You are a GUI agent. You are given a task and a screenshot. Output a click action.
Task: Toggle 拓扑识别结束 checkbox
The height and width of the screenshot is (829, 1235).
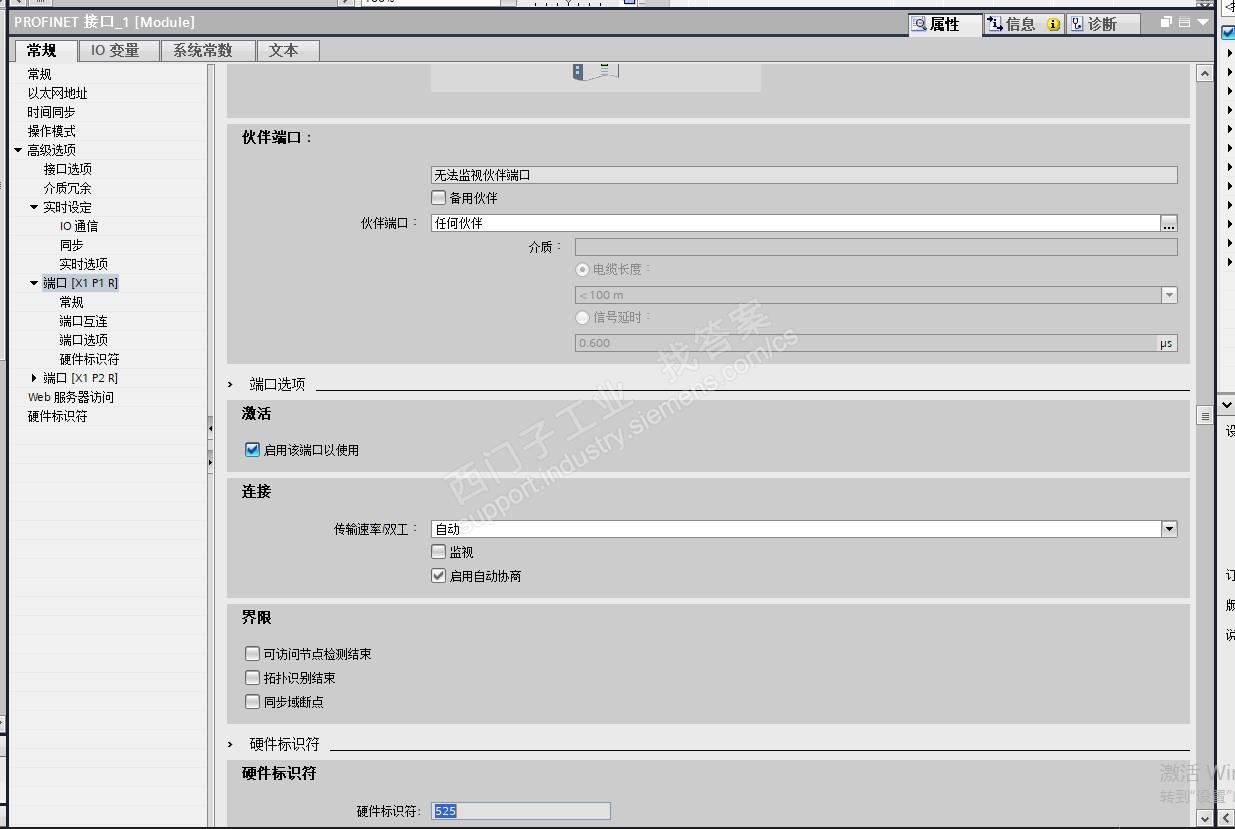coord(252,678)
